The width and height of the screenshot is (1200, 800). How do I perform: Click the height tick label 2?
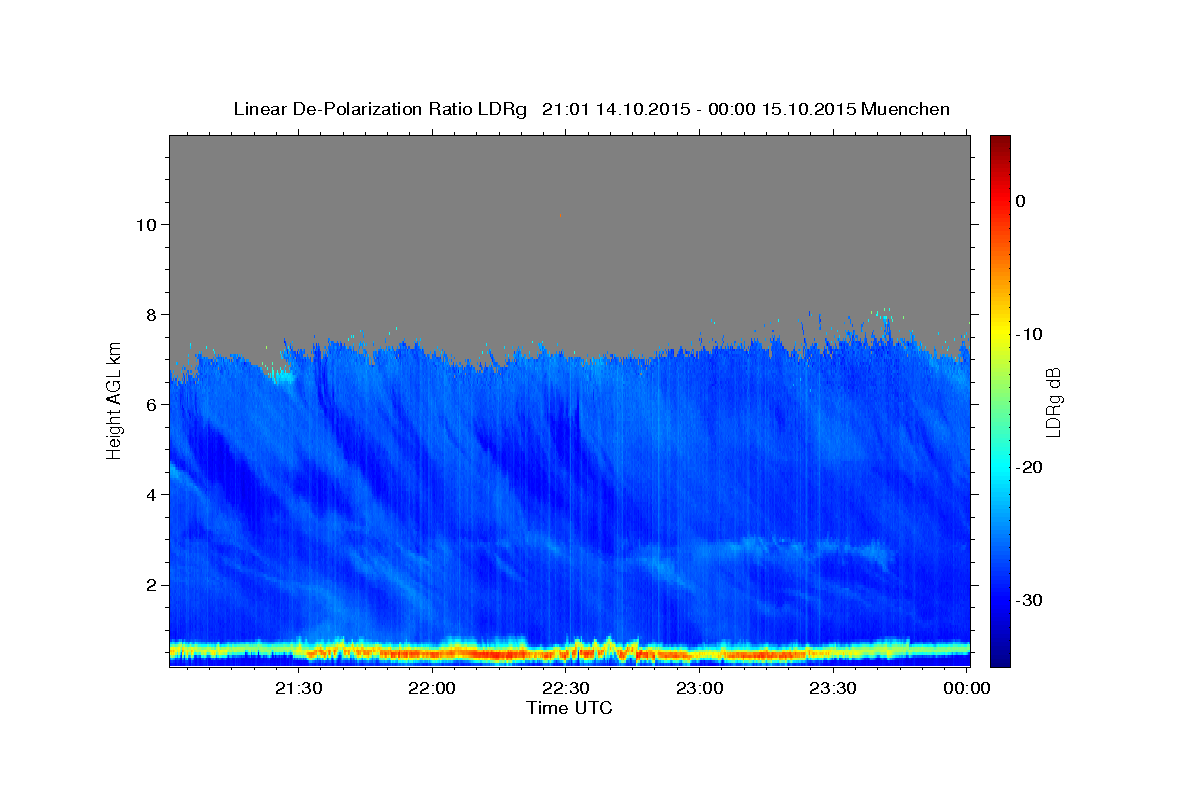click(151, 584)
